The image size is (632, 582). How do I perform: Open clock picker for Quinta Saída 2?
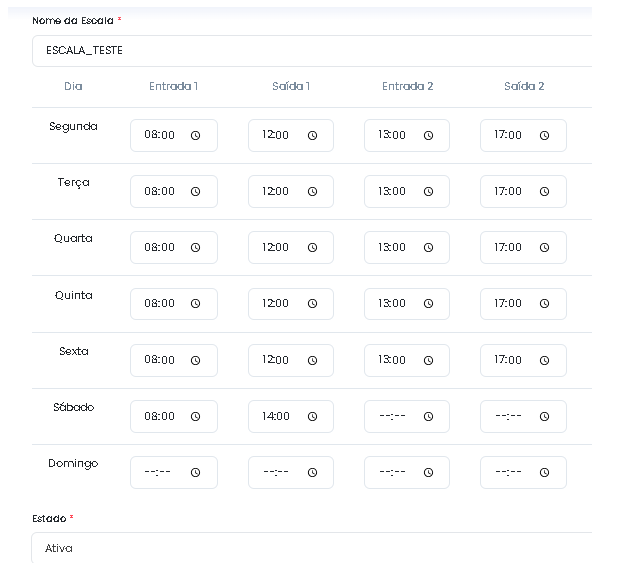click(545, 303)
